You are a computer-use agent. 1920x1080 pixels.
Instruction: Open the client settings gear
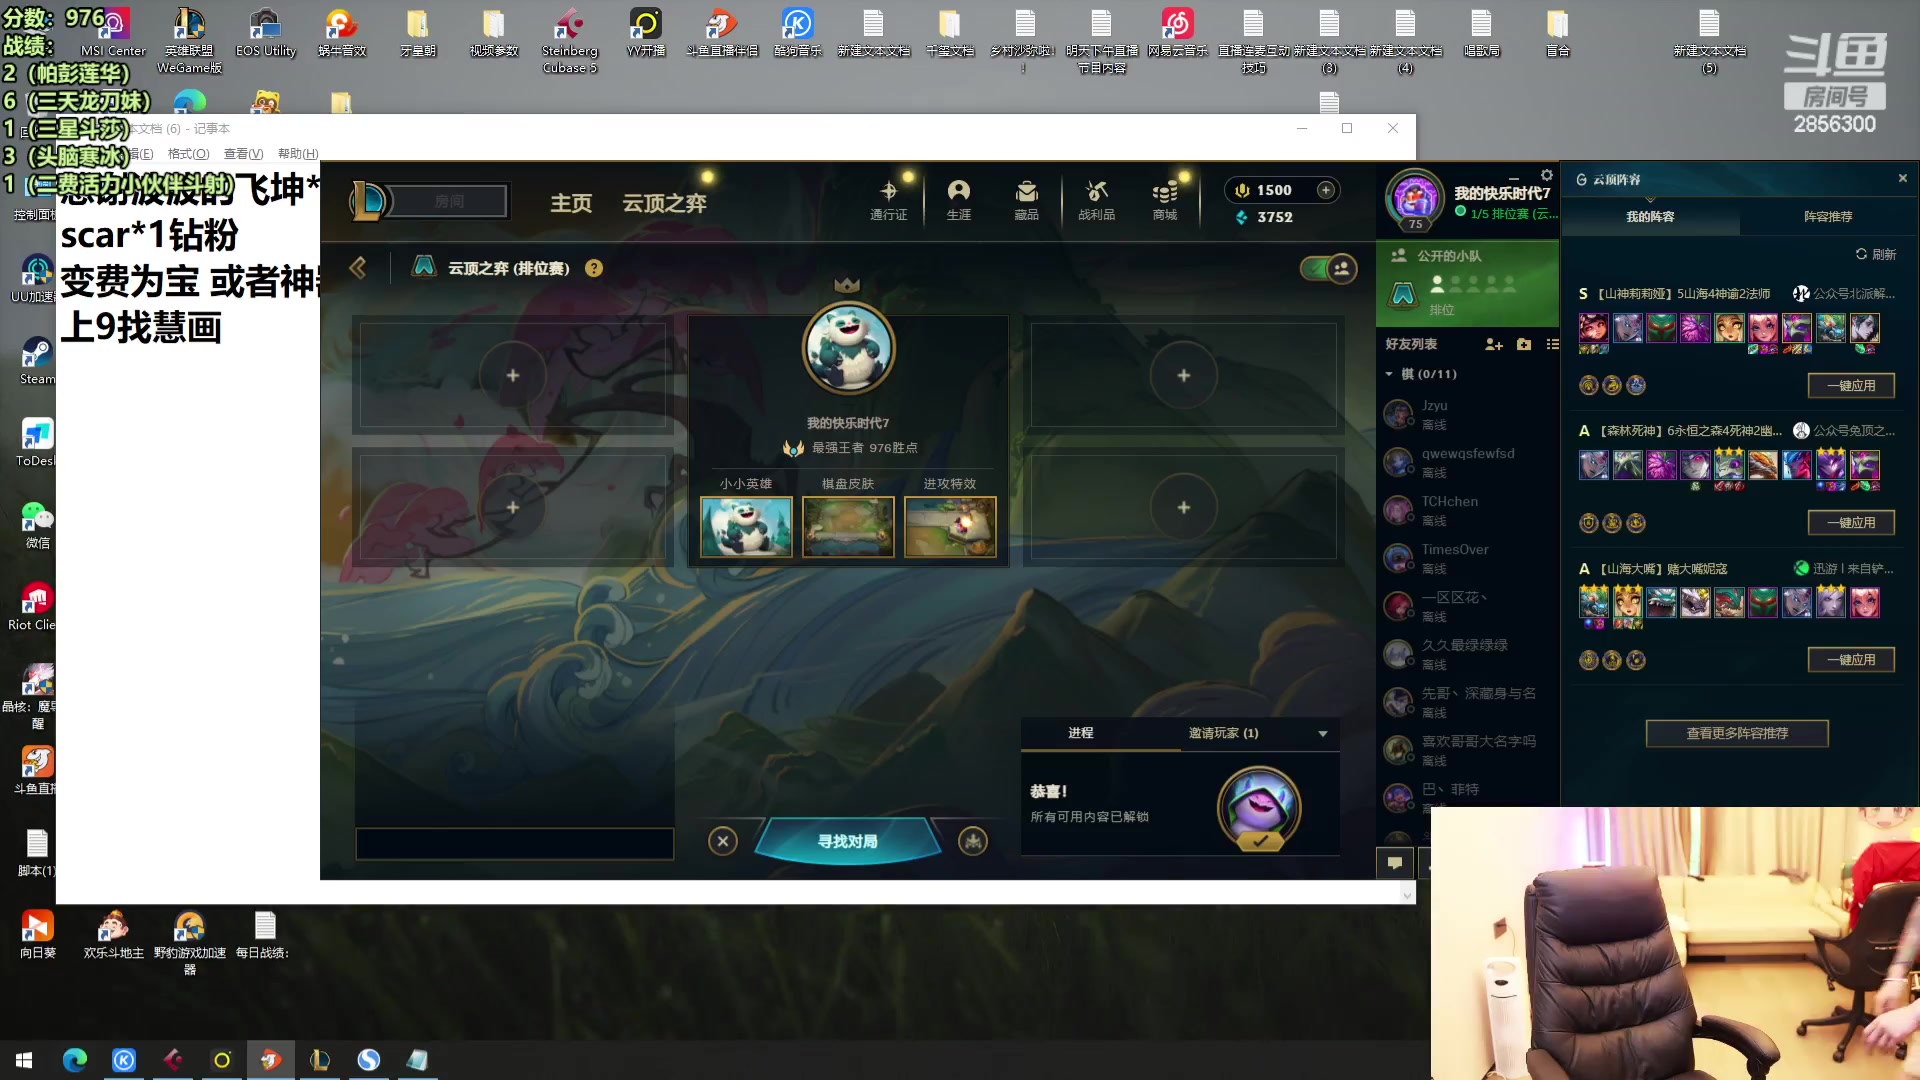point(1547,175)
